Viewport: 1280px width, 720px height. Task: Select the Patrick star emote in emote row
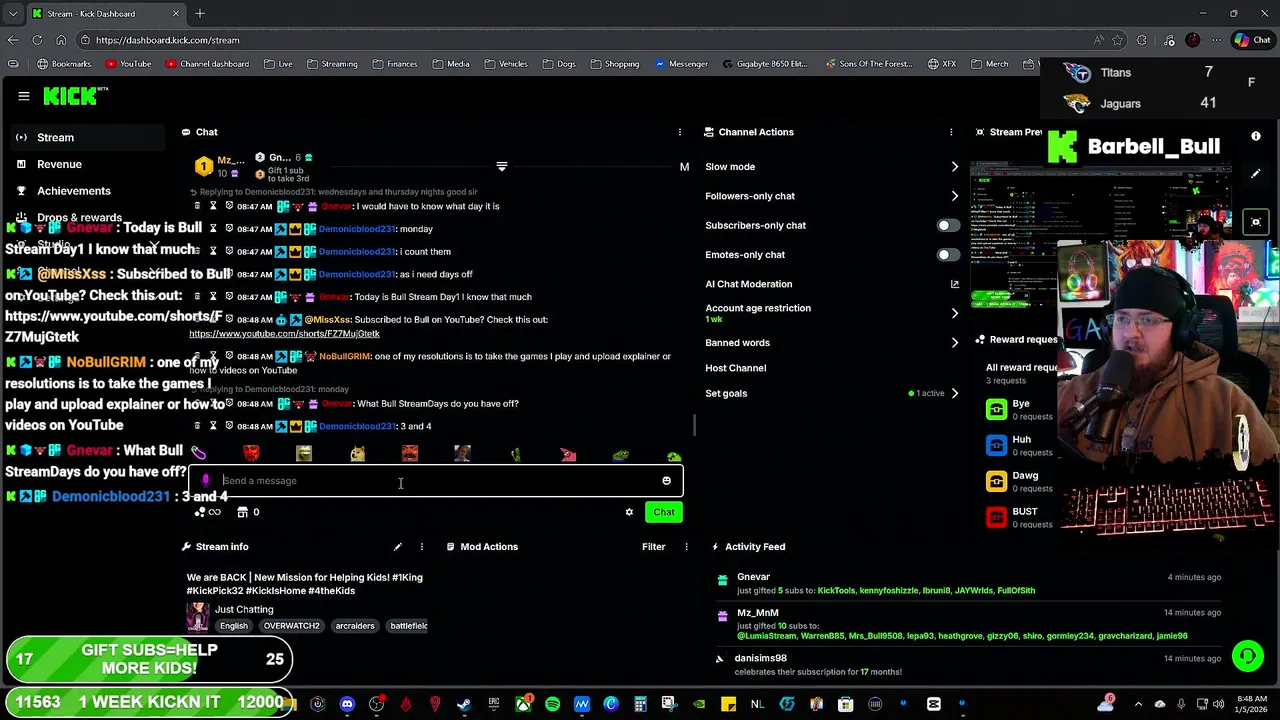coord(568,455)
